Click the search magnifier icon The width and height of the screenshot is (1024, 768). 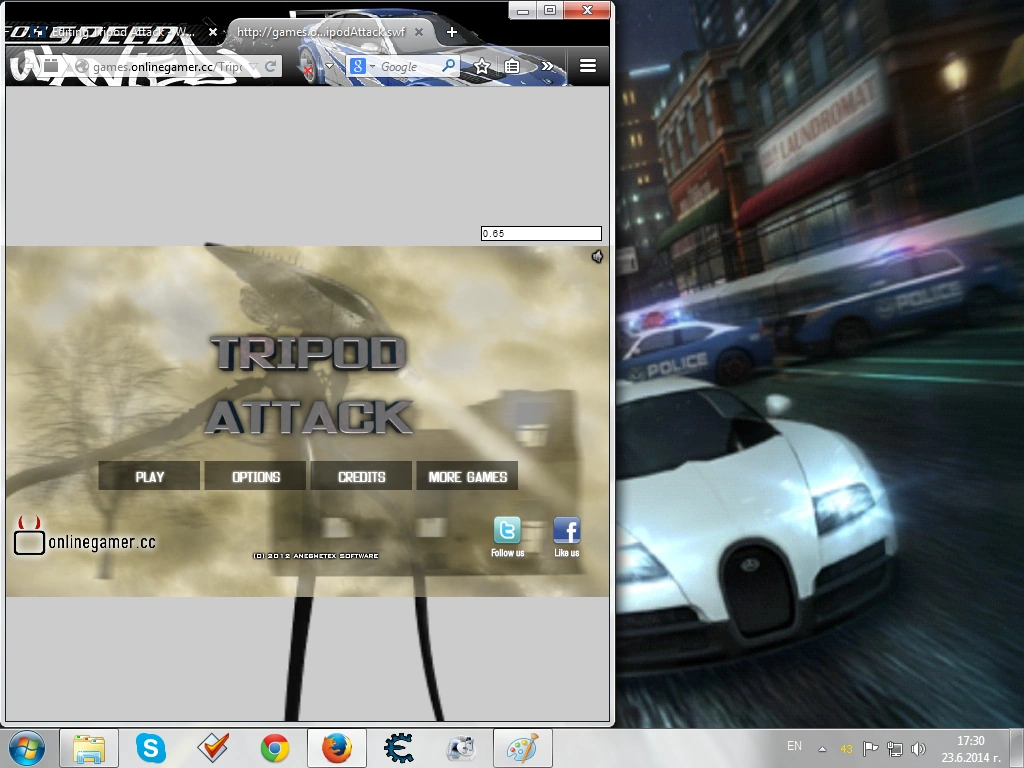point(449,66)
